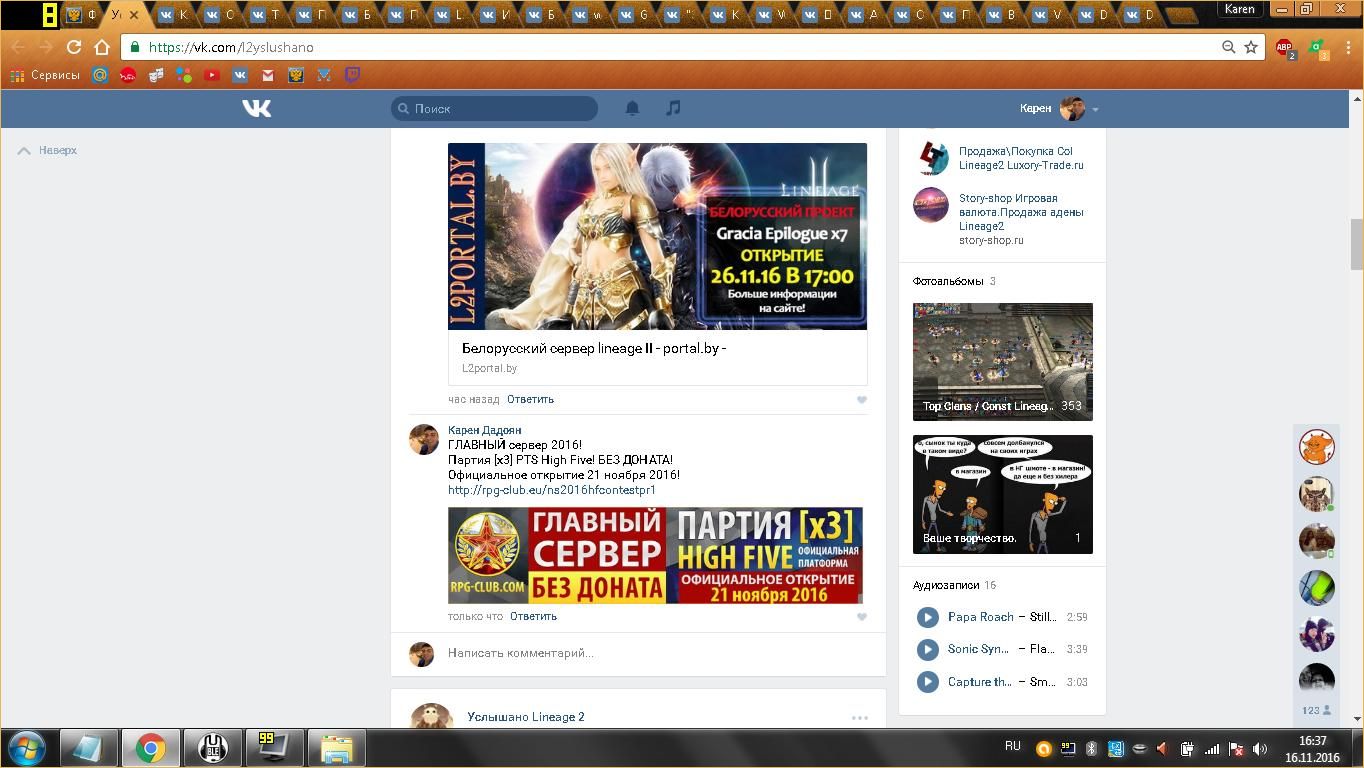Open the theater masks bookmark
The image size is (1364, 768).
point(156,75)
